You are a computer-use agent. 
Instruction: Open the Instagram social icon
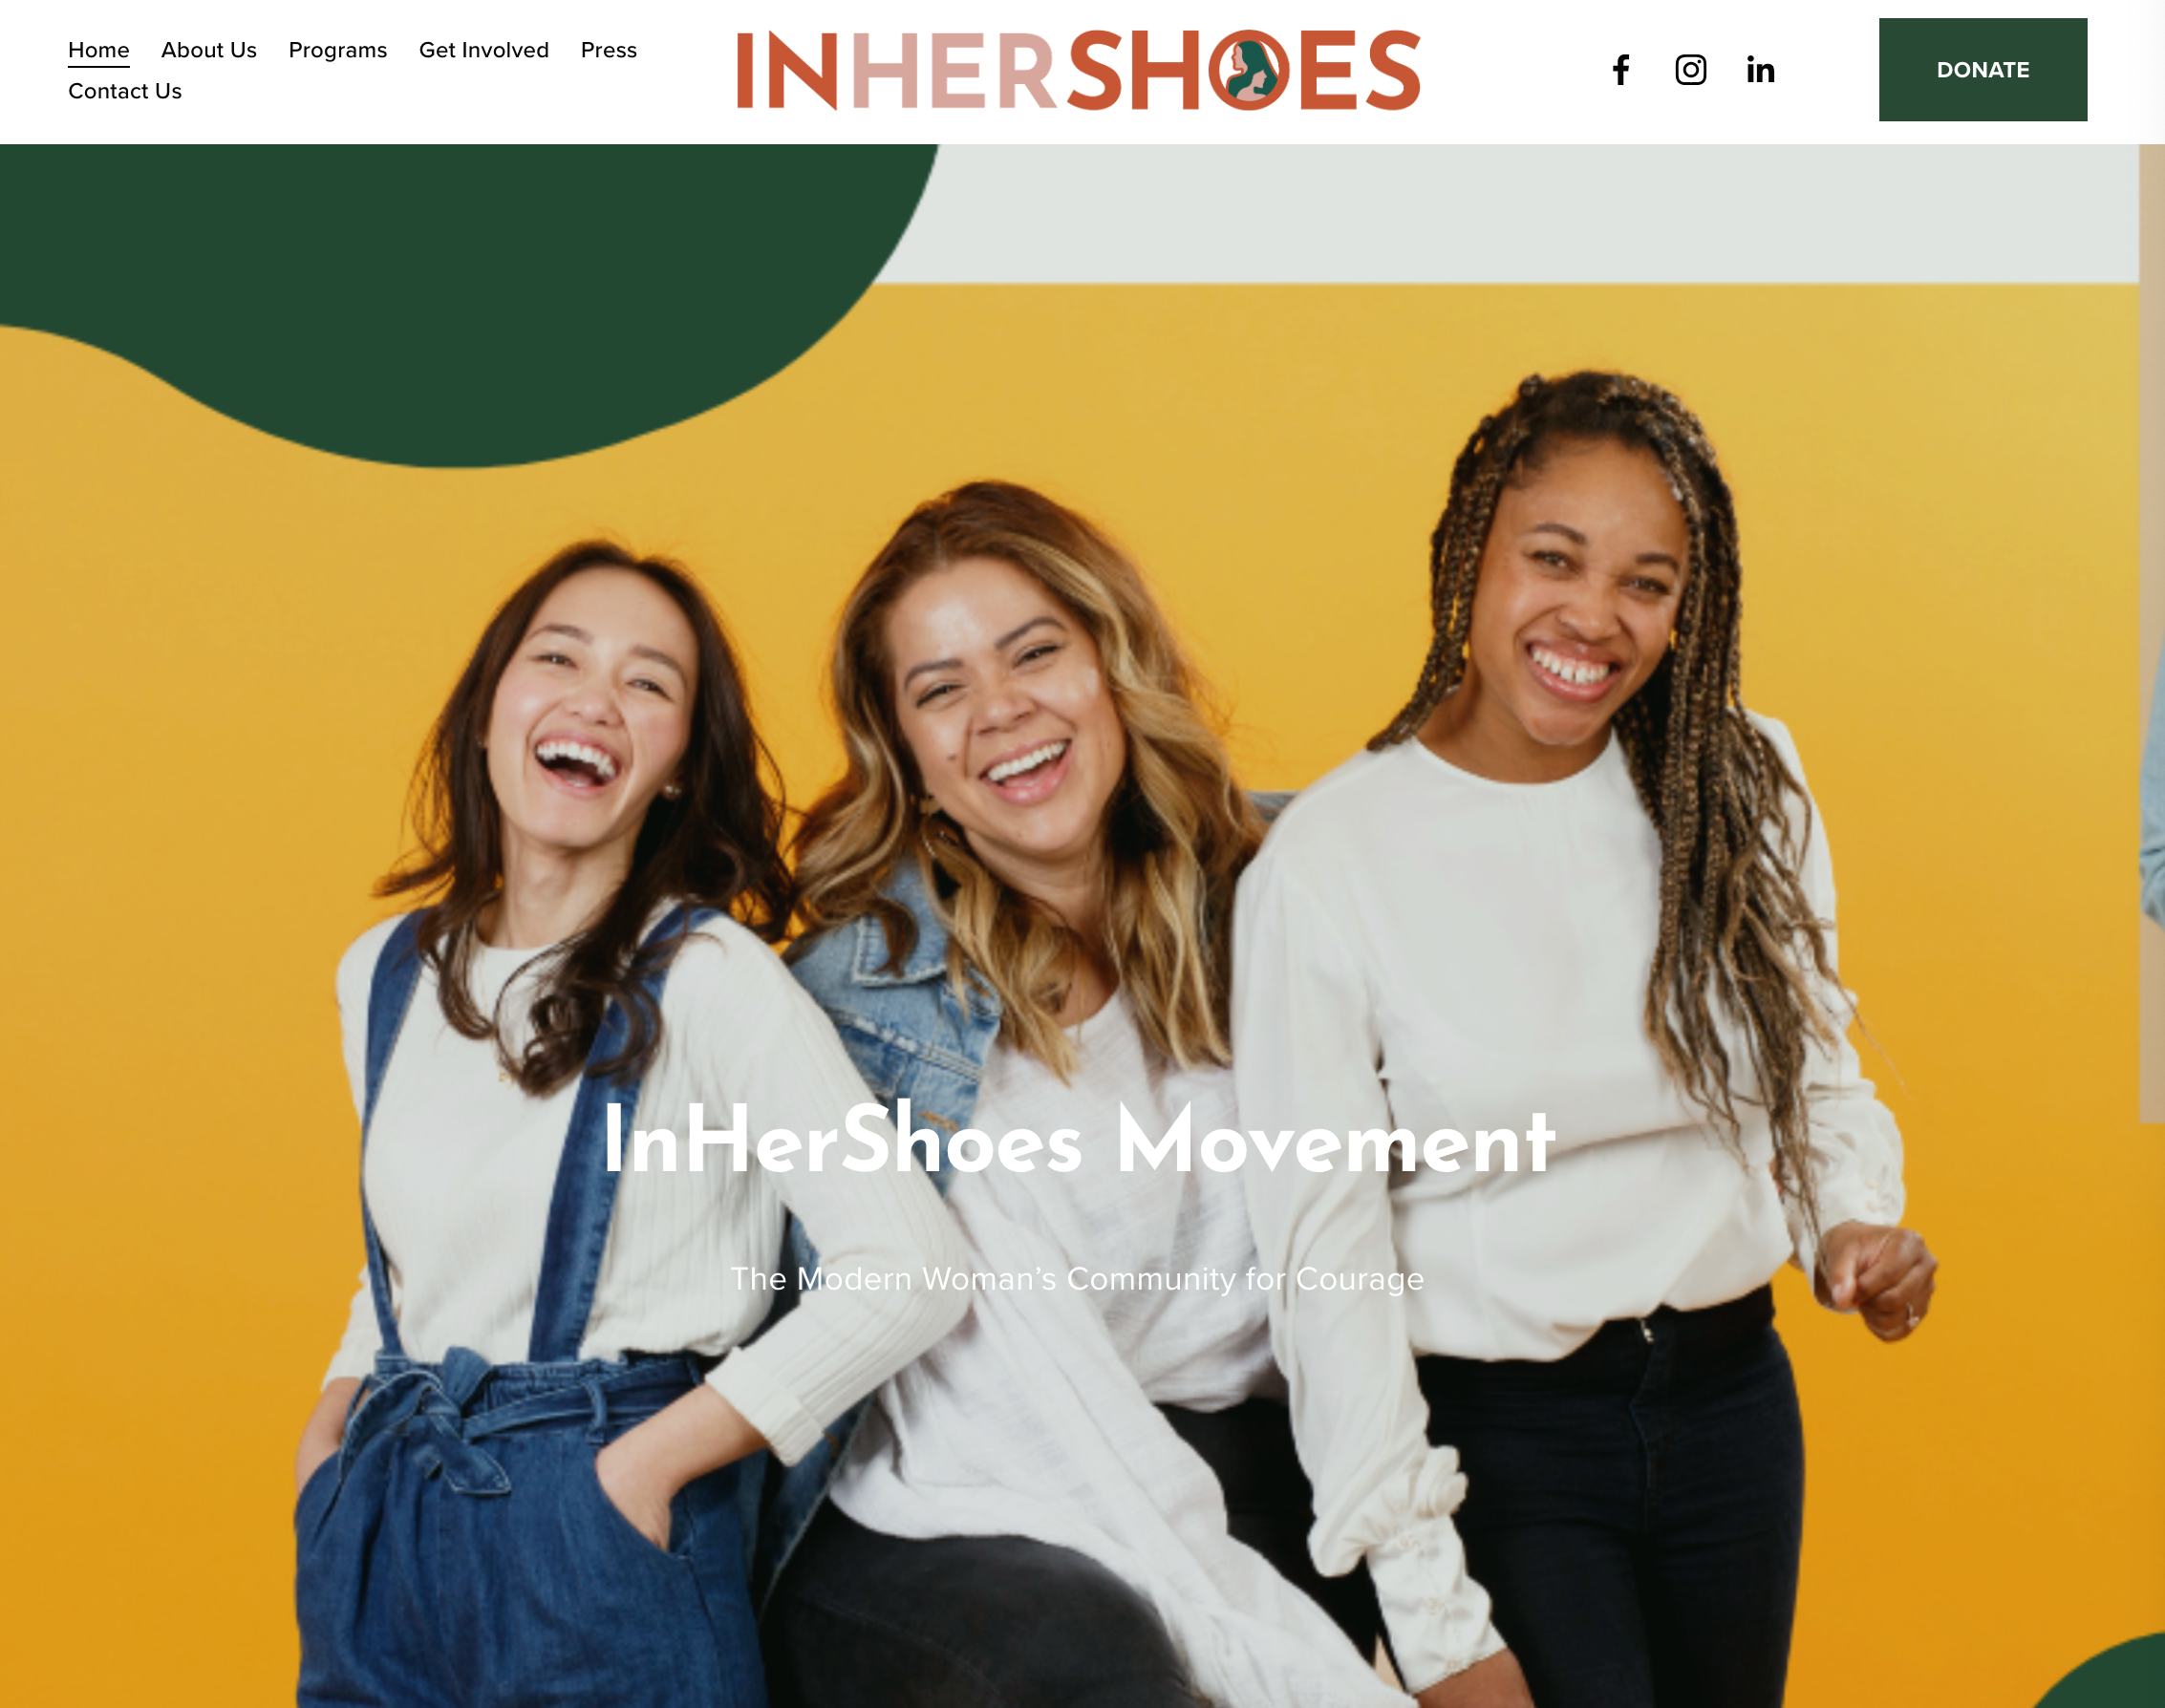click(x=1691, y=70)
